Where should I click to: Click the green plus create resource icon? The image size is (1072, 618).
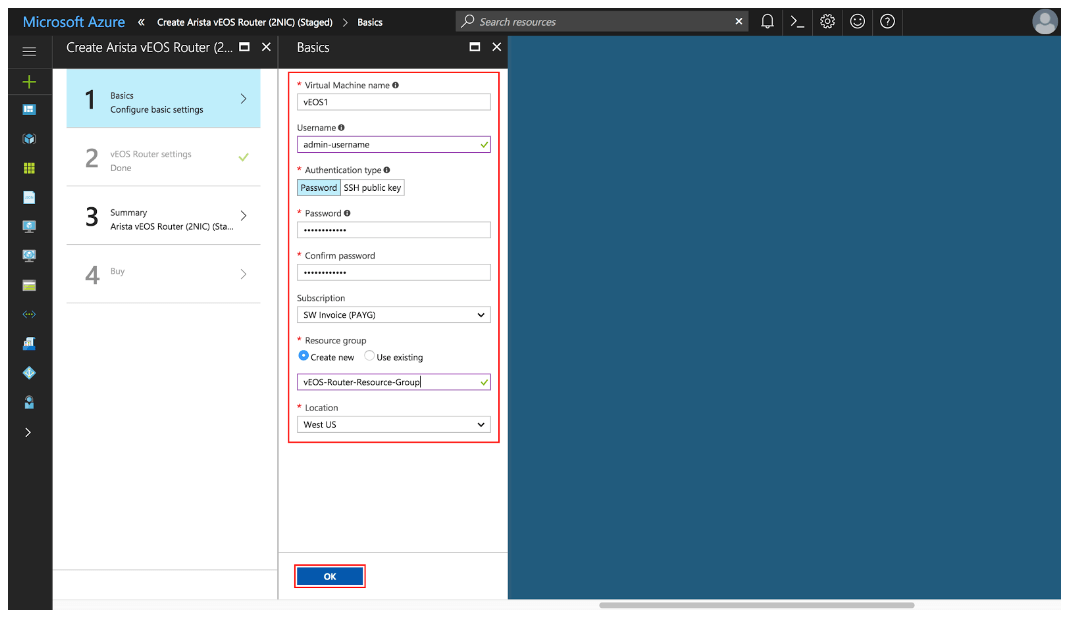click(29, 82)
